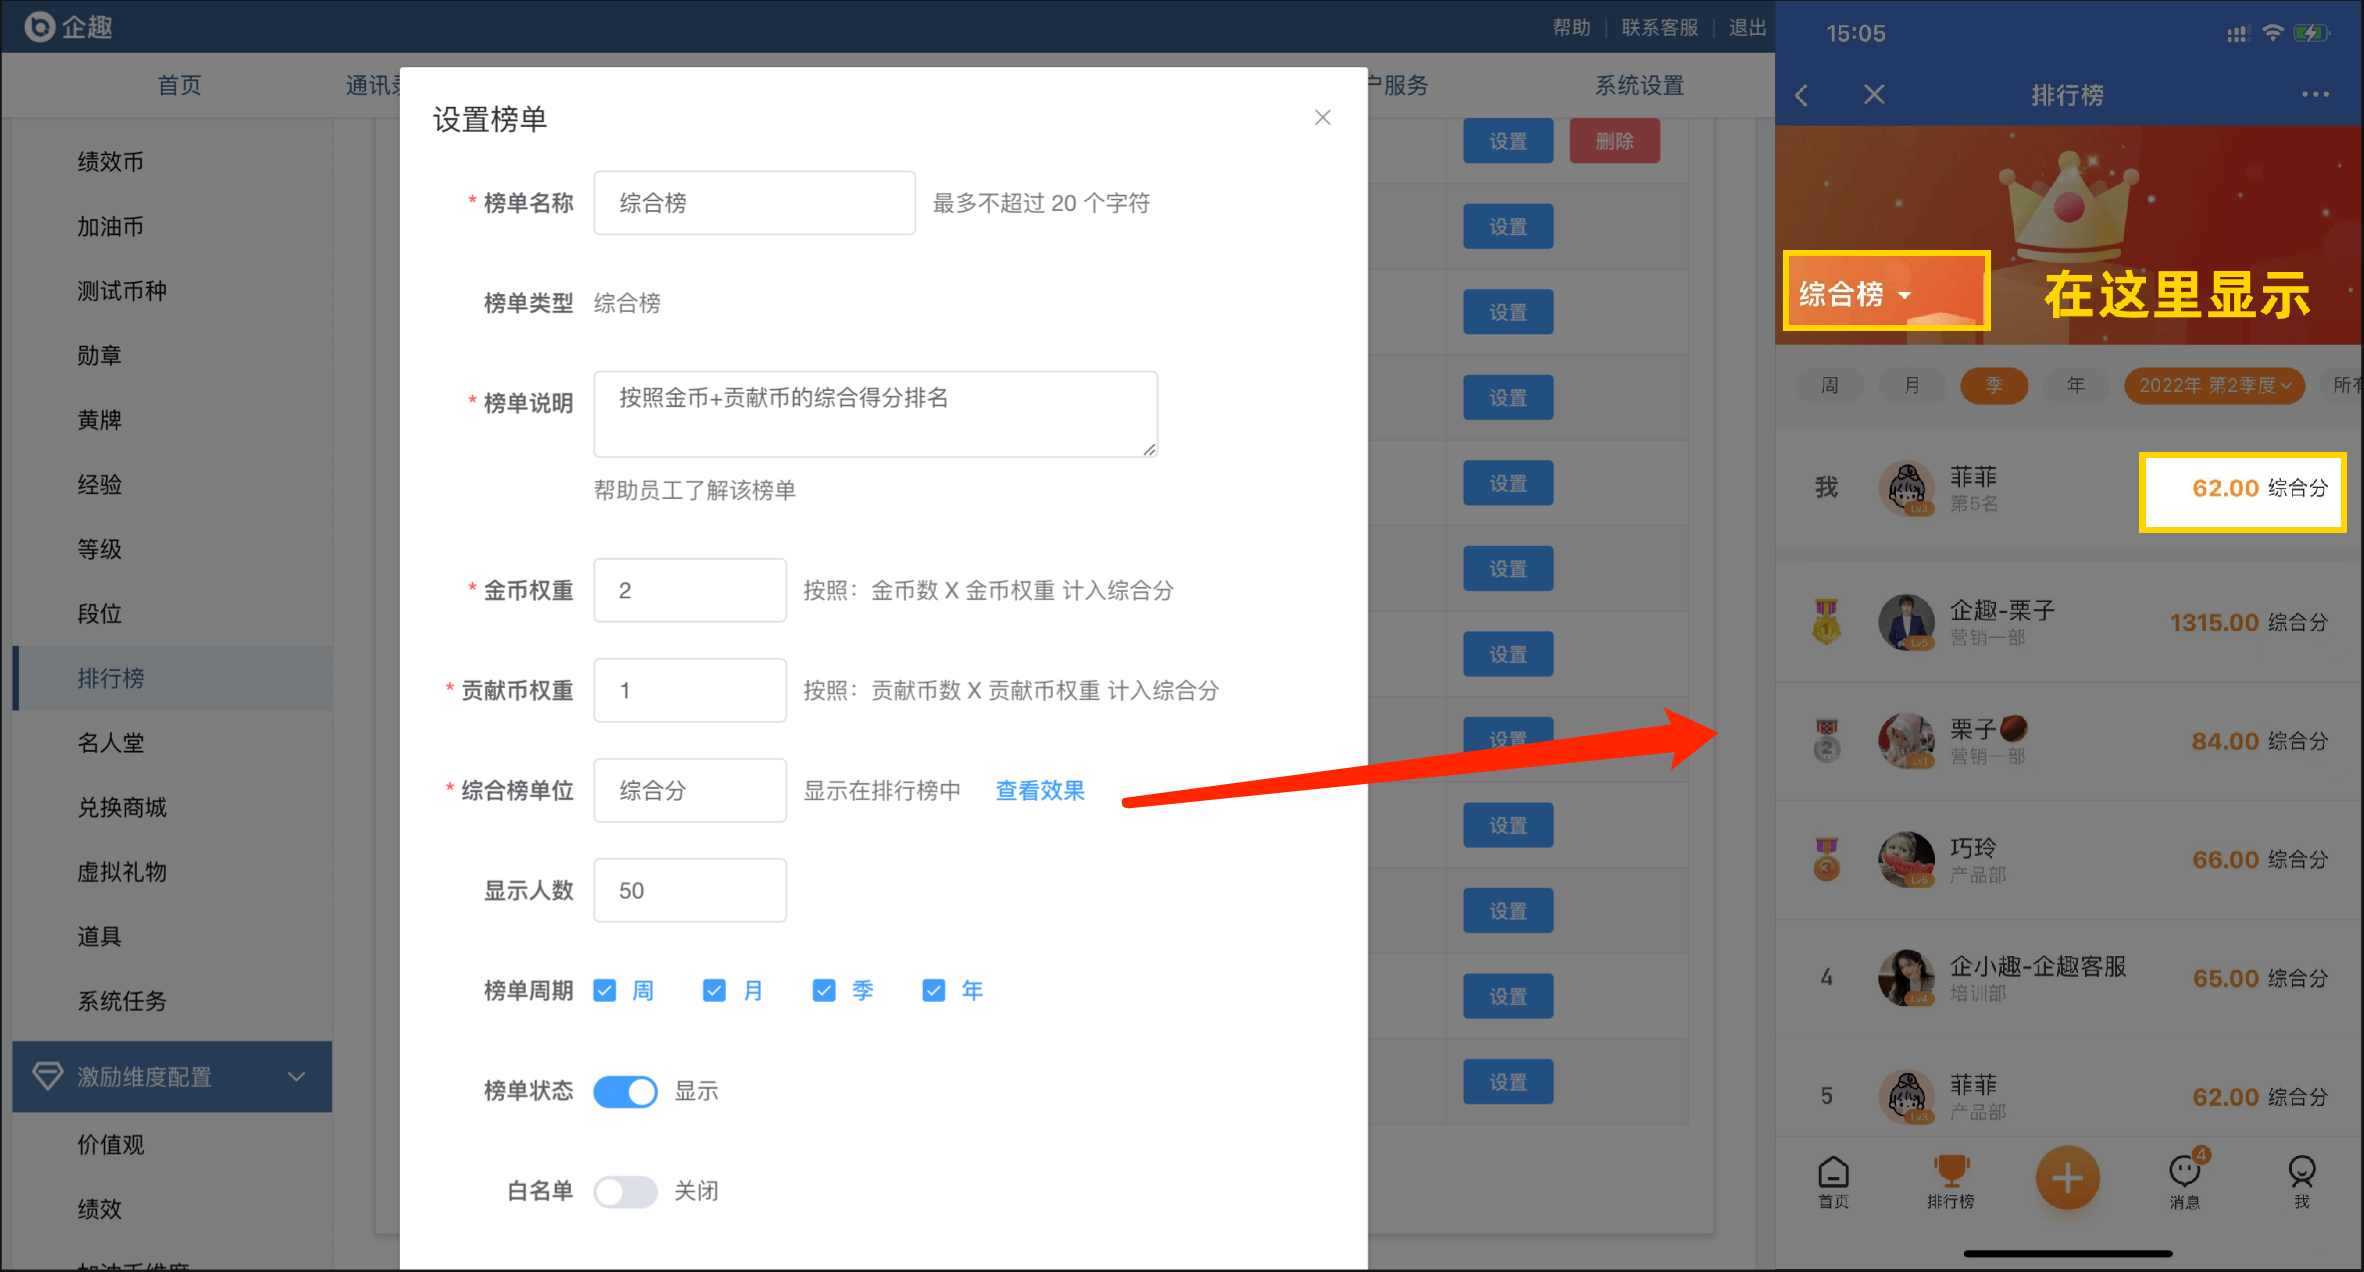Open 兑换商城 in the left sidebar
The height and width of the screenshot is (1272, 2364).
click(x=122, y=807)
